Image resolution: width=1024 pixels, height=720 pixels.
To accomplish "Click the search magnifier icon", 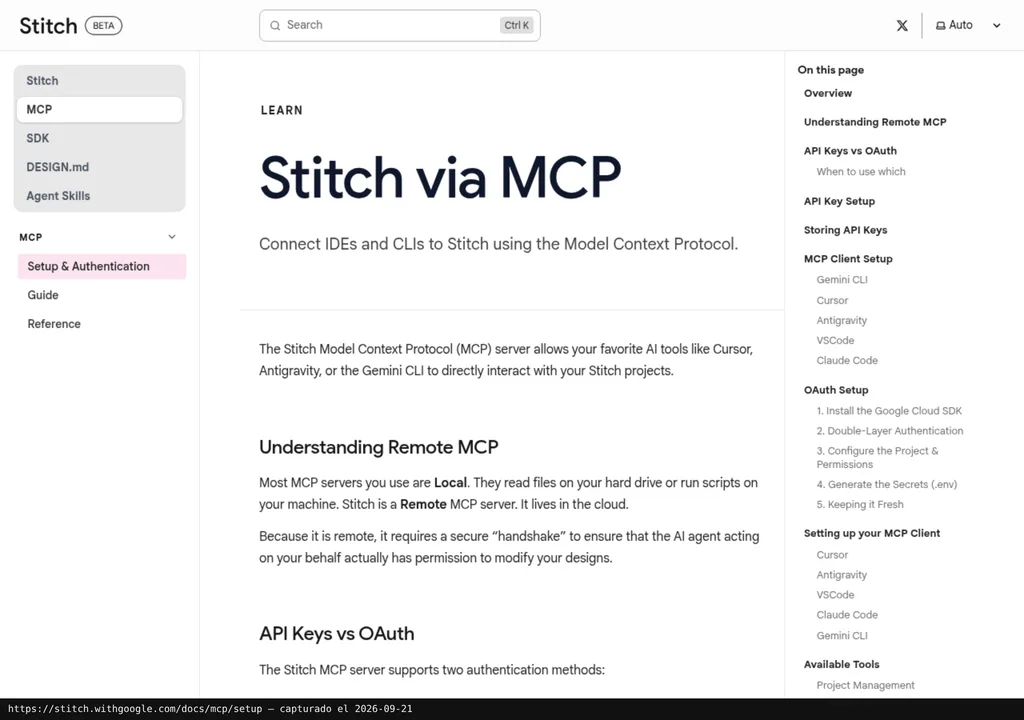I will (275, 25).
